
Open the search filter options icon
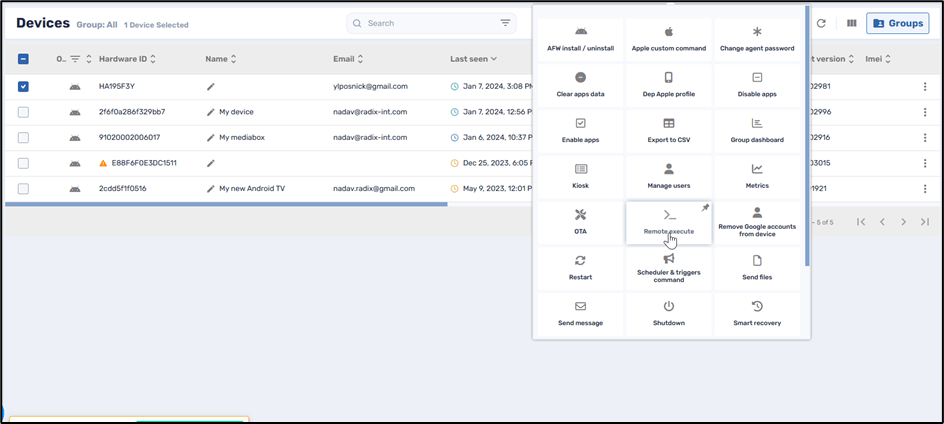coord(505,23)
